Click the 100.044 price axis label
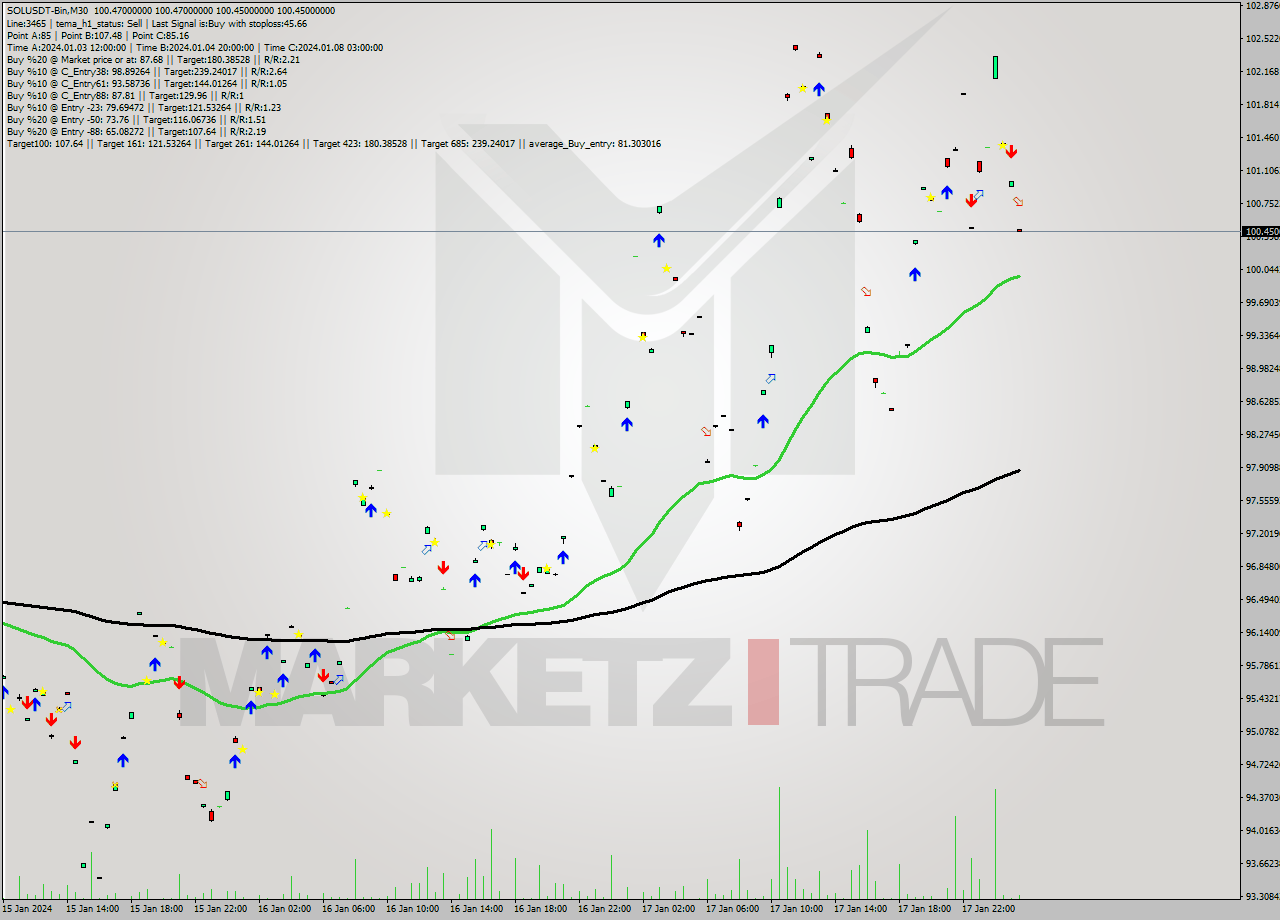 point(1262,269)
